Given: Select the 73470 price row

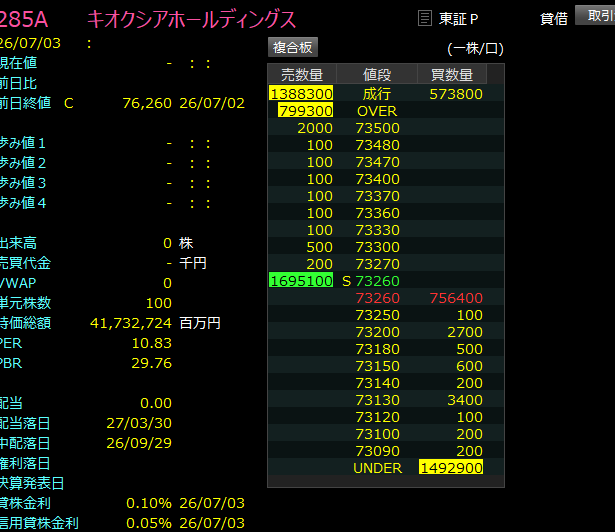Looking at the screenshot, I should pyautogui.click(x=386, y=162).
